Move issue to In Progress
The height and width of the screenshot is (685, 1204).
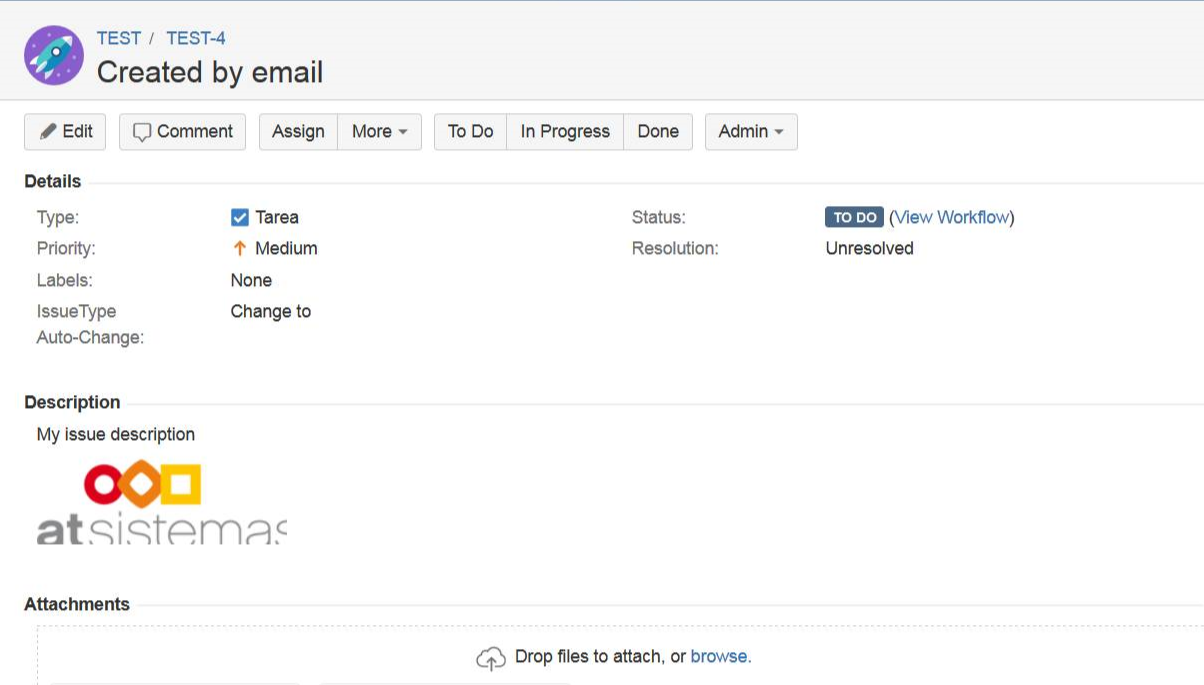click(x=565, y=132)
